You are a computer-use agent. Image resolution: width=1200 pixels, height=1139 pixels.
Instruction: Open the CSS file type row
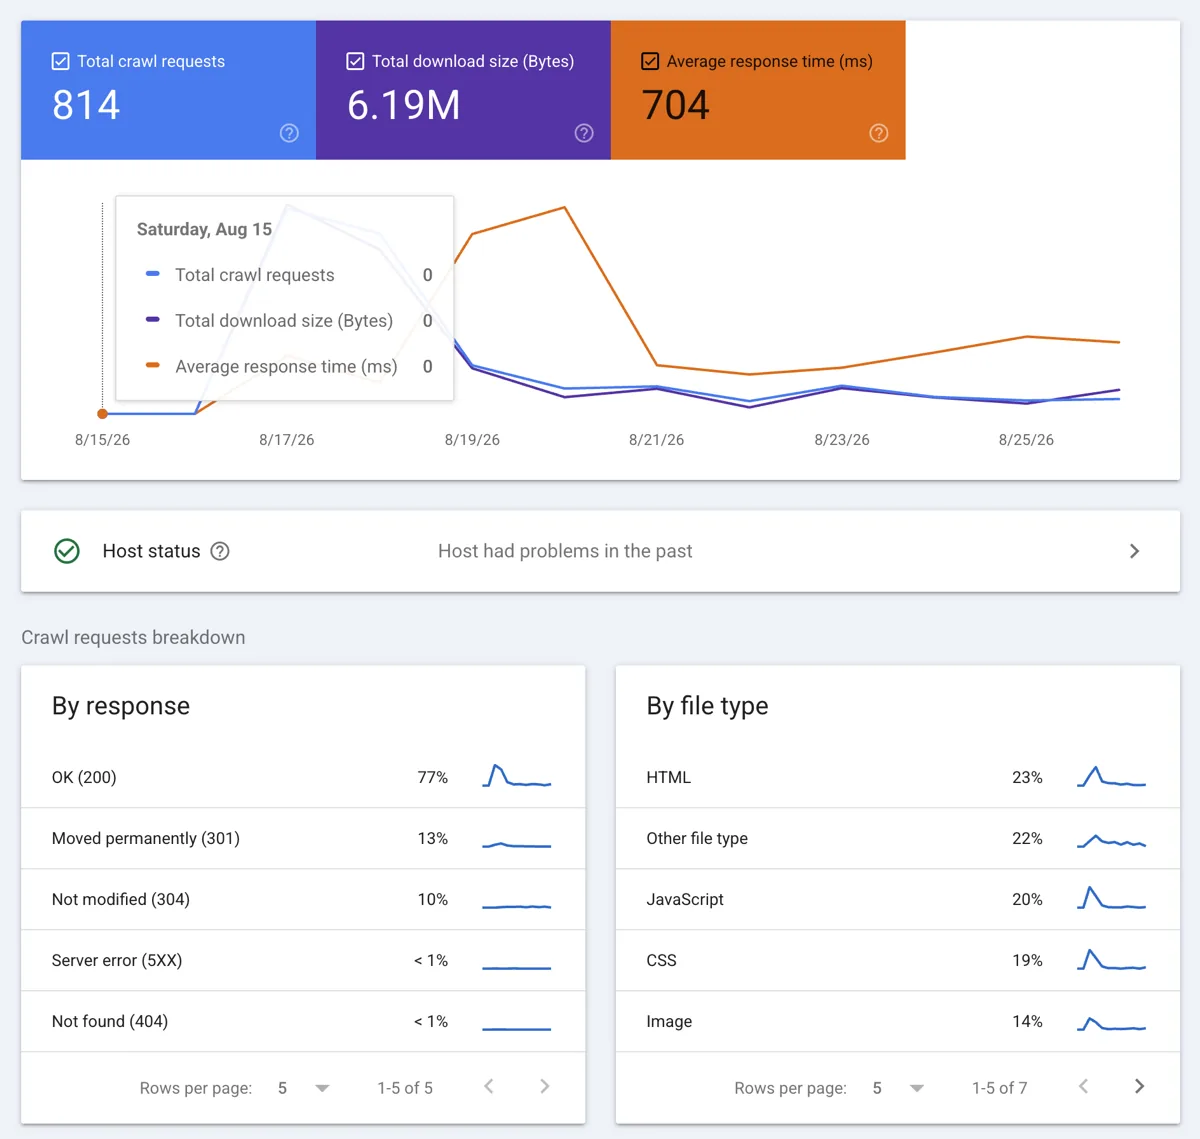[x=898, y=960]
